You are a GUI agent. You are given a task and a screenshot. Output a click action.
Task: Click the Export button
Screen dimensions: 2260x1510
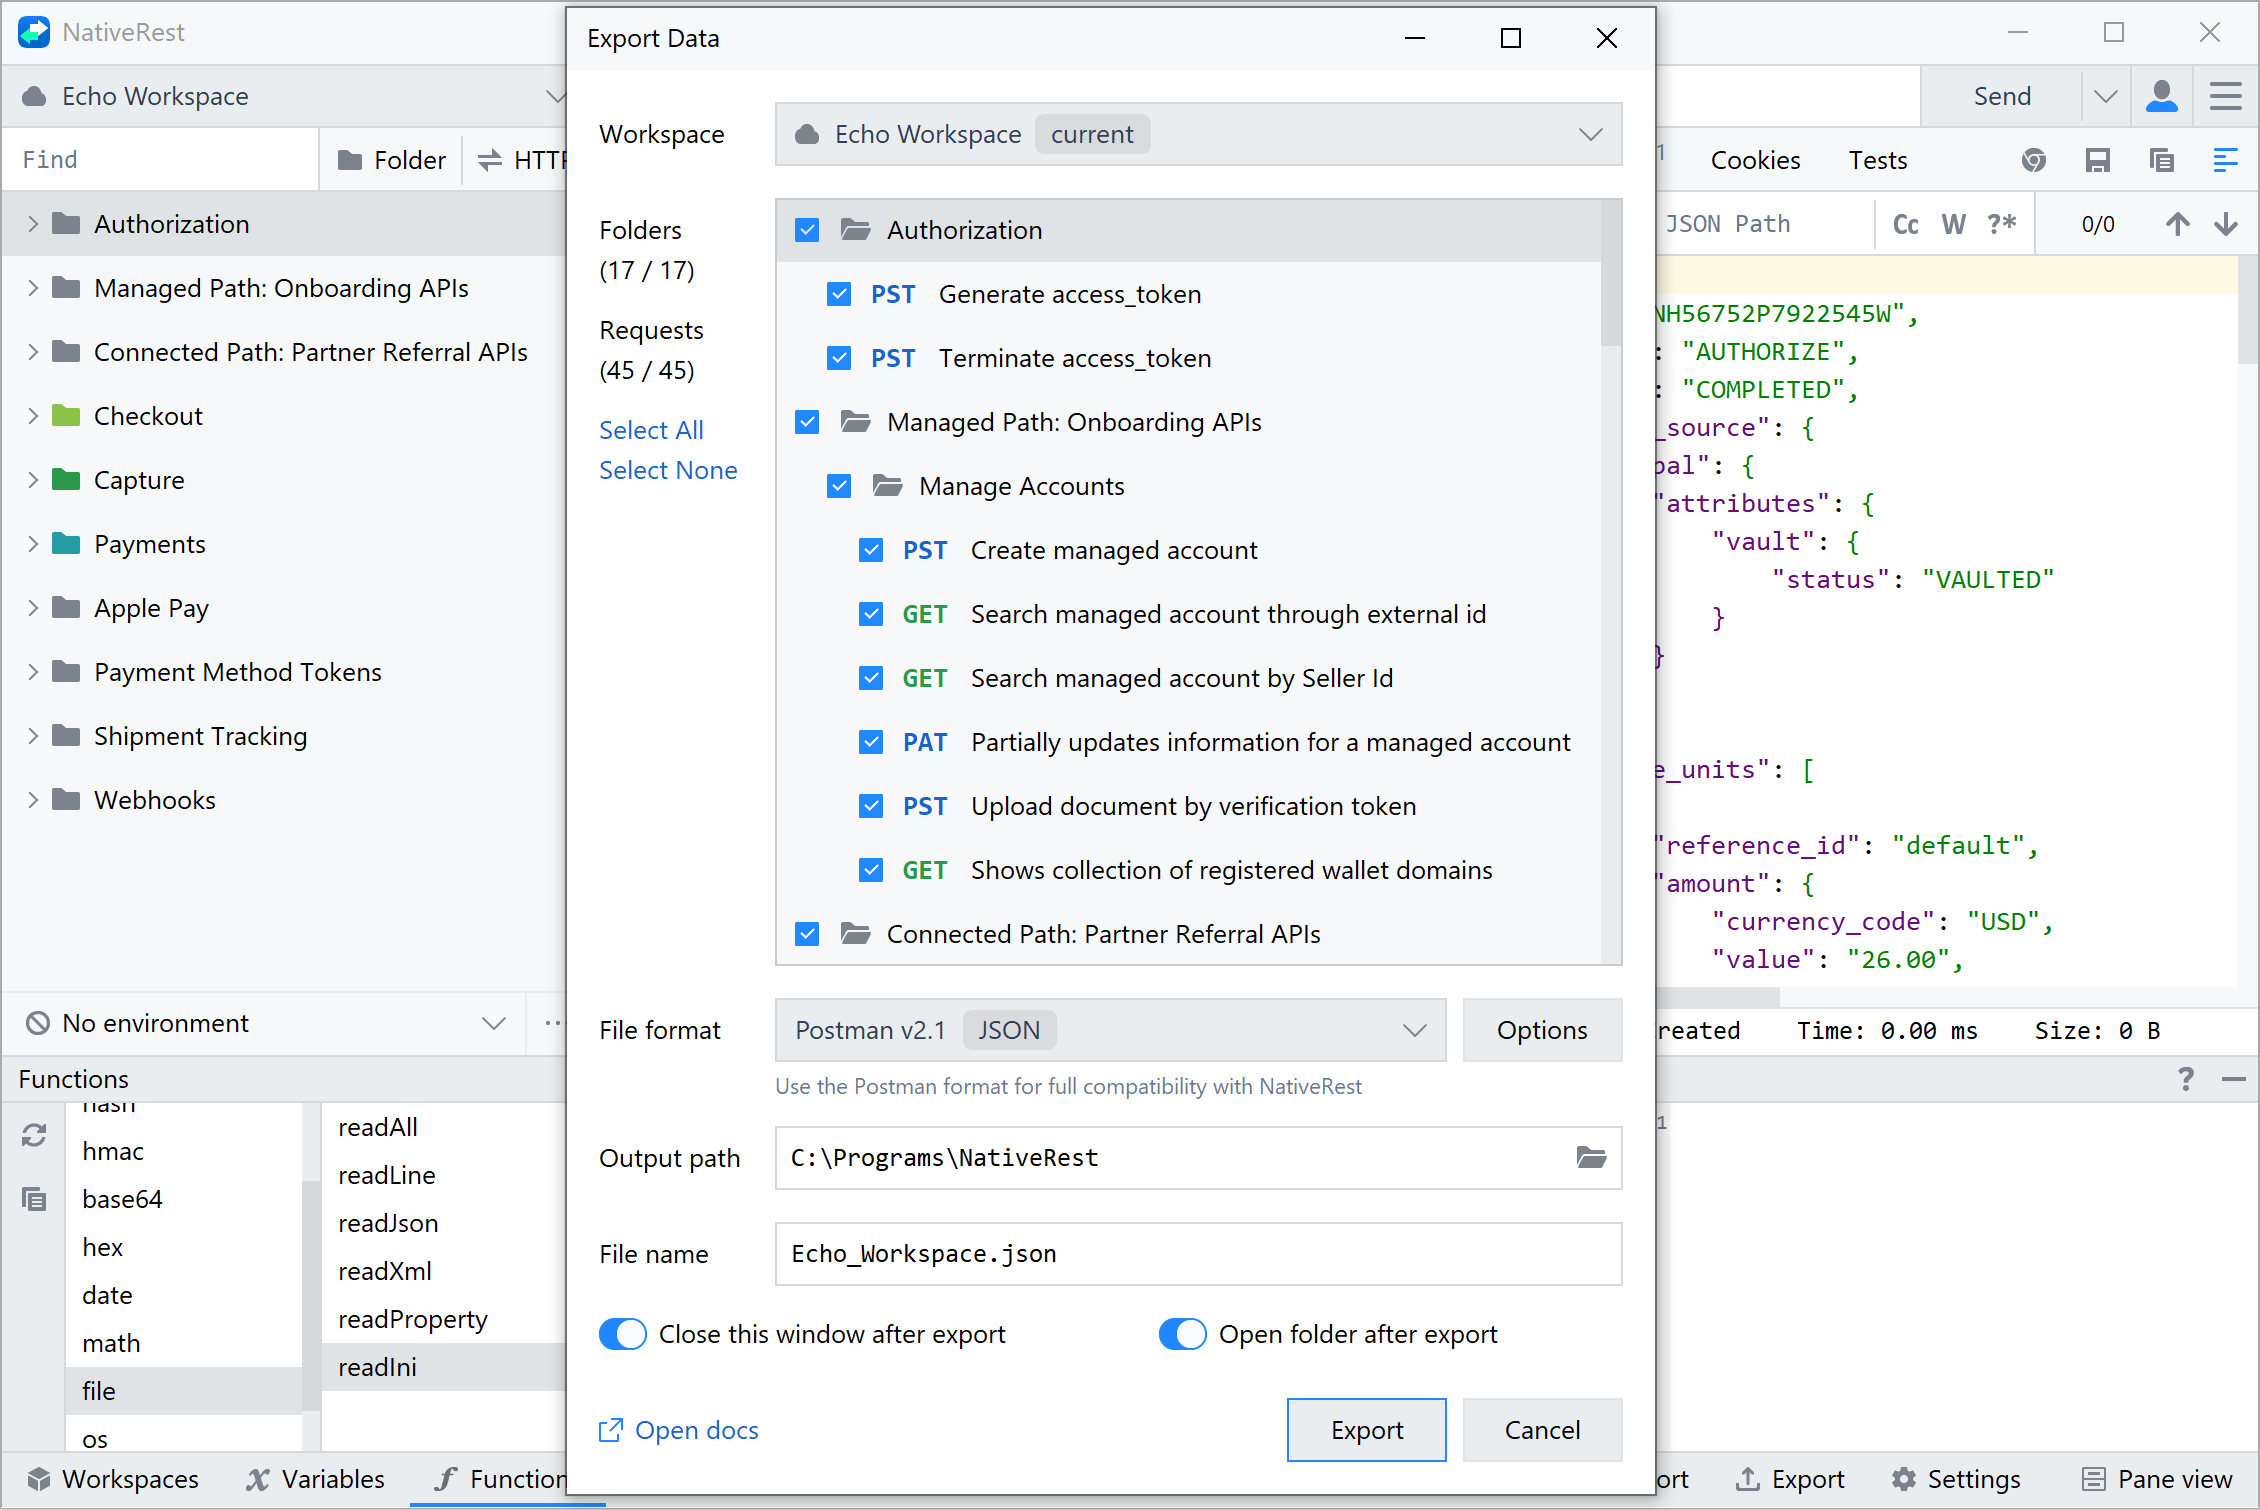click(x=1366, y=1430)
